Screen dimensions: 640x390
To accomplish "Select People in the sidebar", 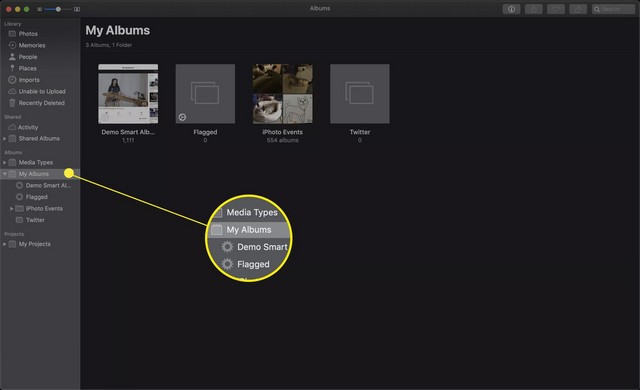I will pos(40,57).
